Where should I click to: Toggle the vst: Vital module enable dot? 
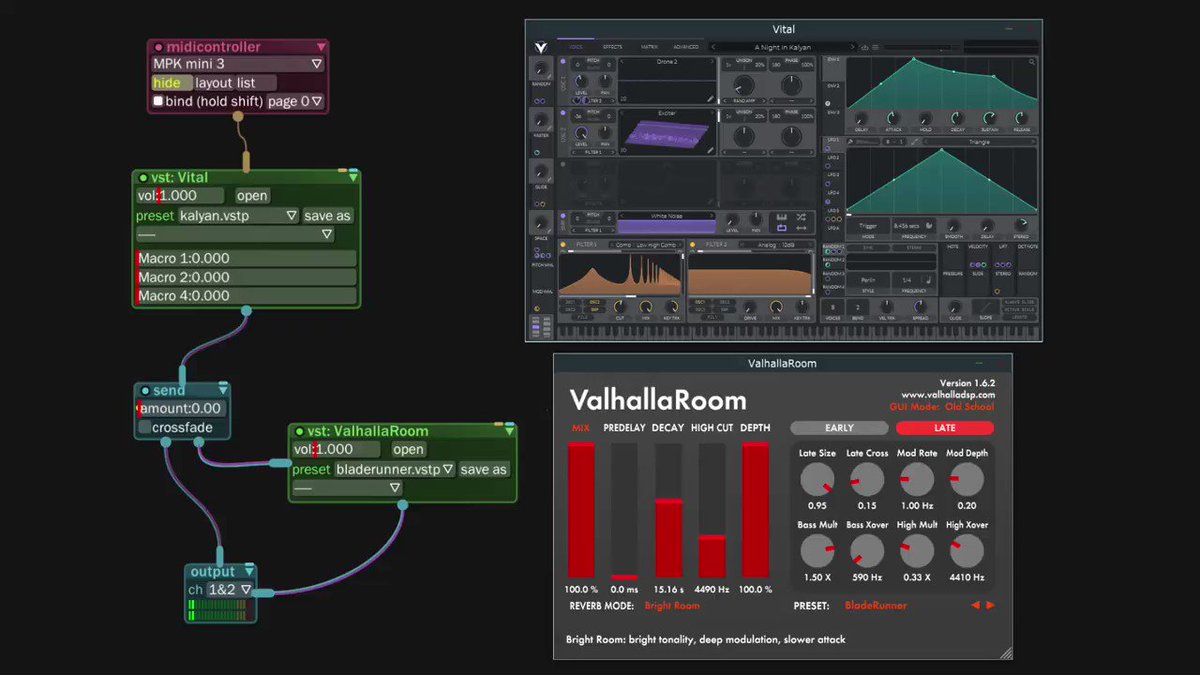click(143, 177)
